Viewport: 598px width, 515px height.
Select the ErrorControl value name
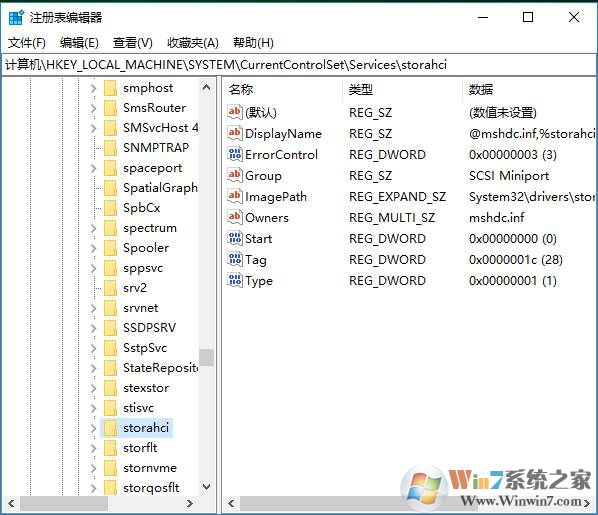pos(281,154)
